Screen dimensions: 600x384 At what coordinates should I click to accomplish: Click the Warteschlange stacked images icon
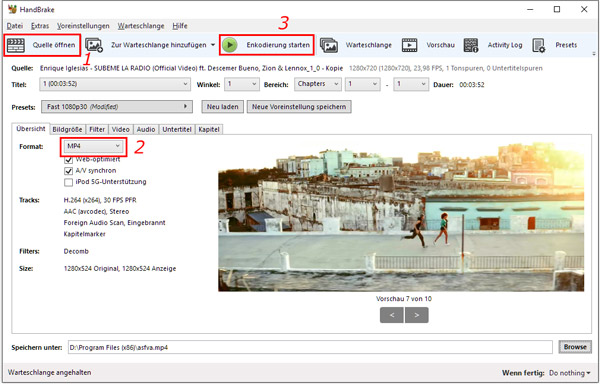coord(329,45)
